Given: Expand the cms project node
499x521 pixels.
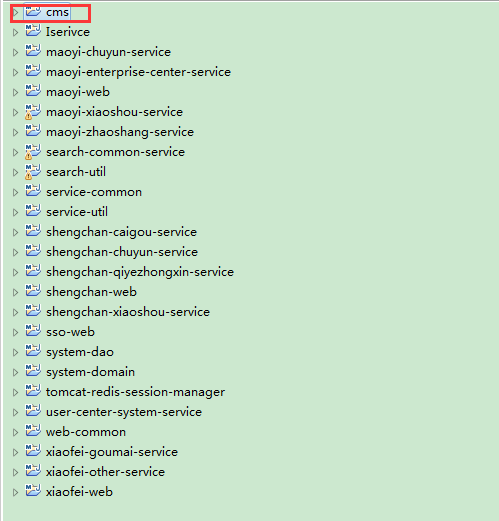Looking at the screenshot, I should point(15,13).
